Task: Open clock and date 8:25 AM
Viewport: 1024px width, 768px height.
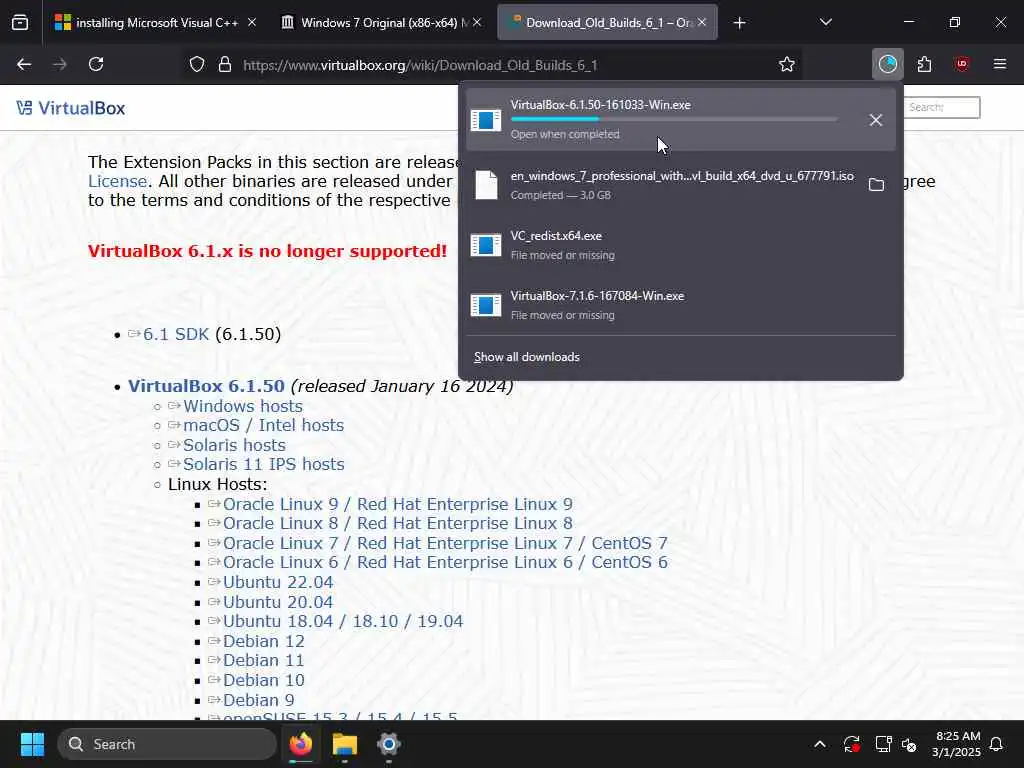Action: pos(956,744)
